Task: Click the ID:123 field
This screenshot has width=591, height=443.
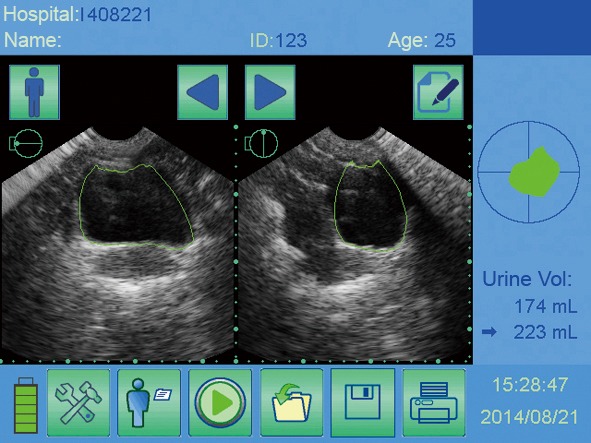Action: click(x=279, y=40)
